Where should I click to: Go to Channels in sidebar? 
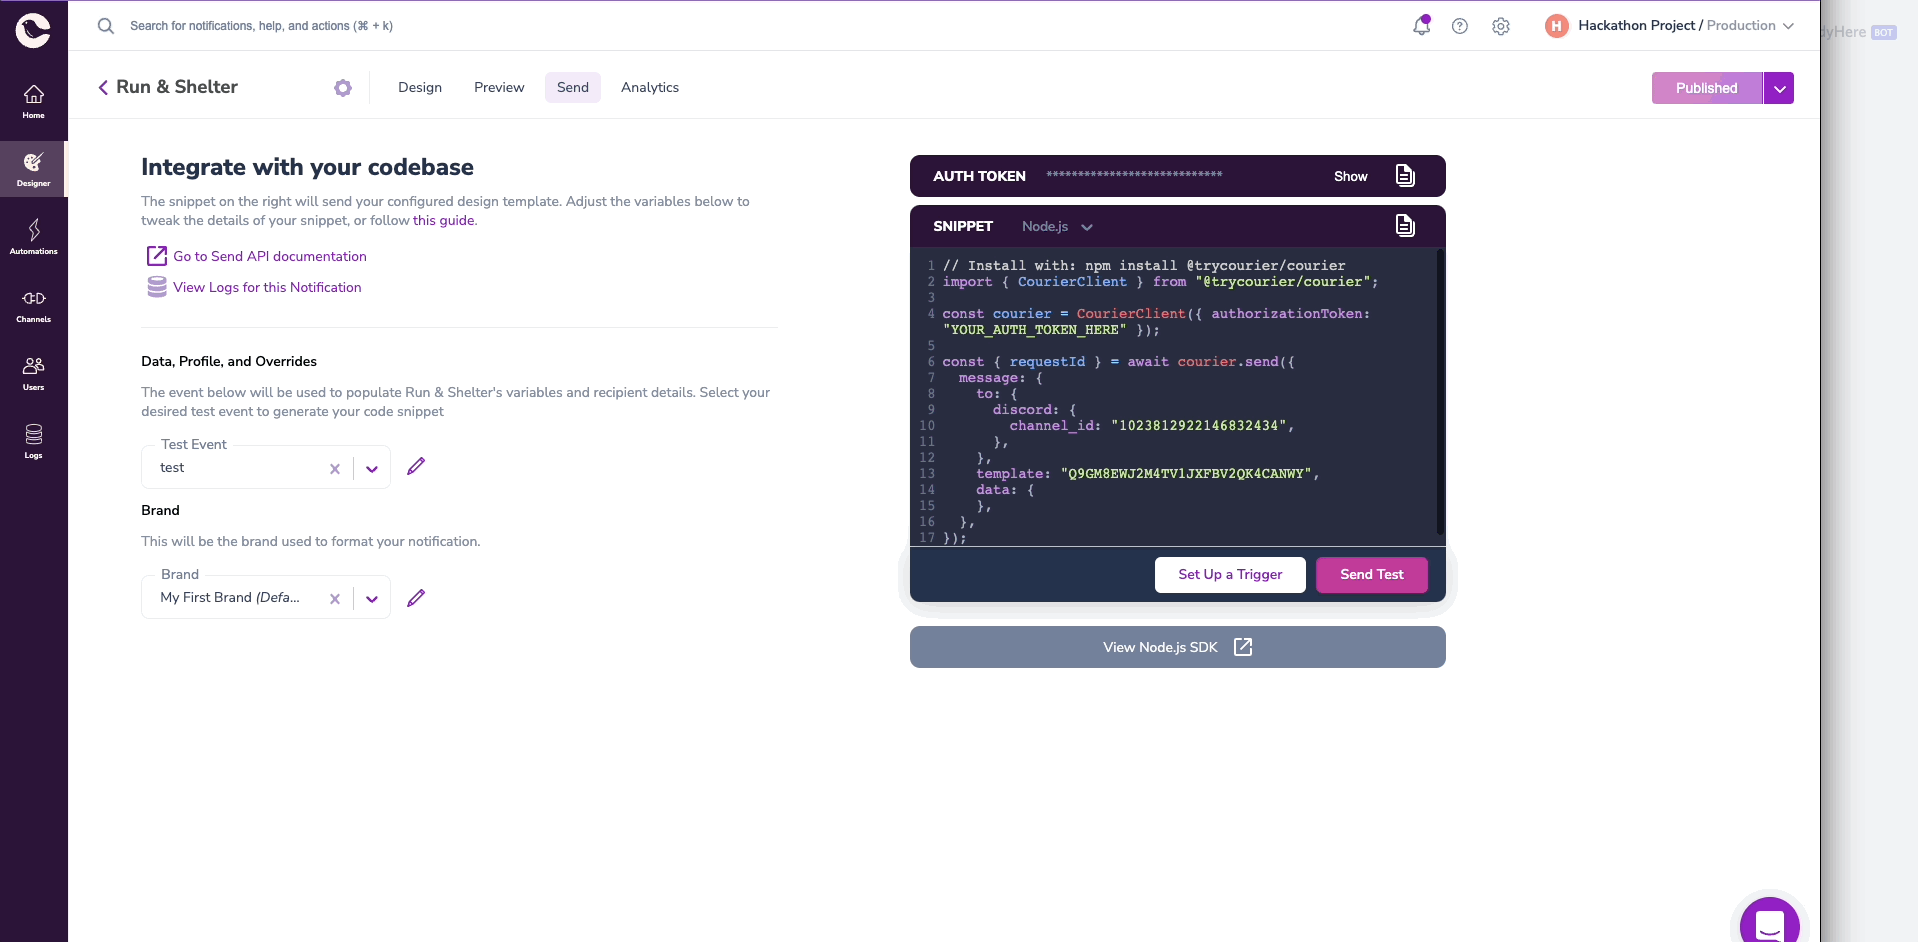(33, 306)
